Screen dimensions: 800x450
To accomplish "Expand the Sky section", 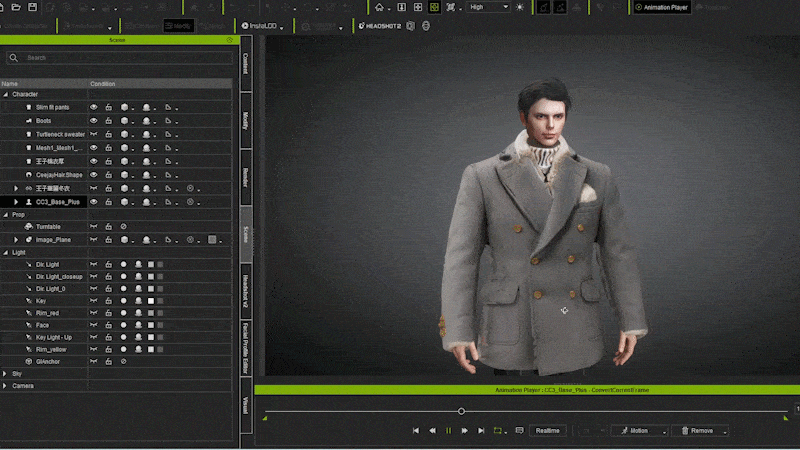I will 5,373.
